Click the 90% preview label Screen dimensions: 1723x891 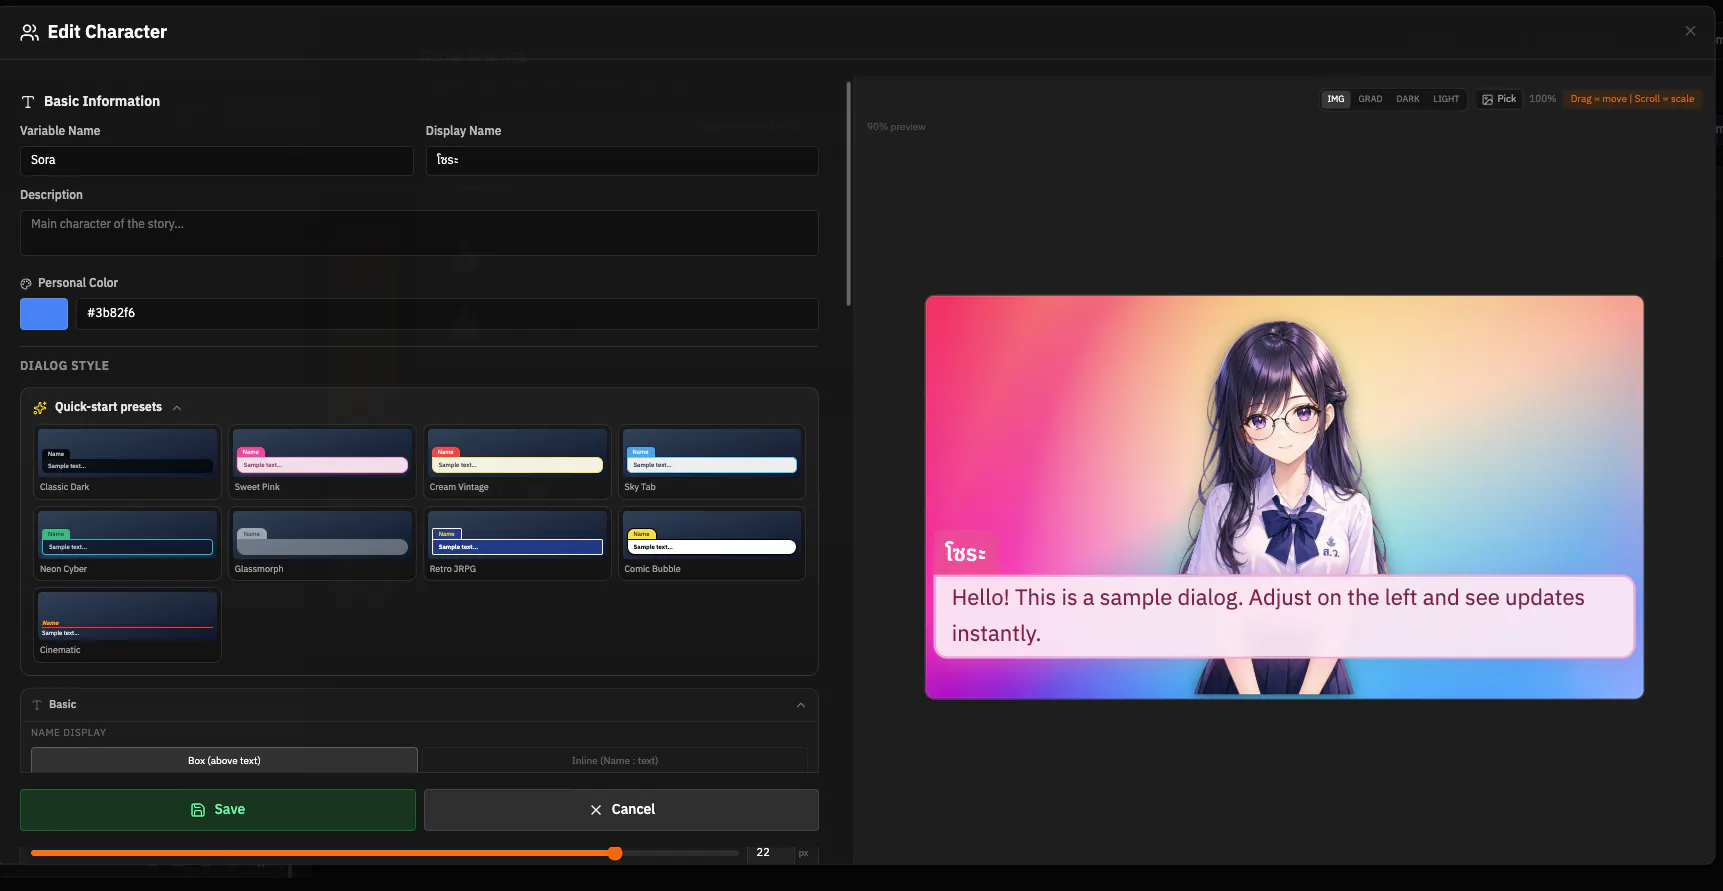[x=896, y=127]
